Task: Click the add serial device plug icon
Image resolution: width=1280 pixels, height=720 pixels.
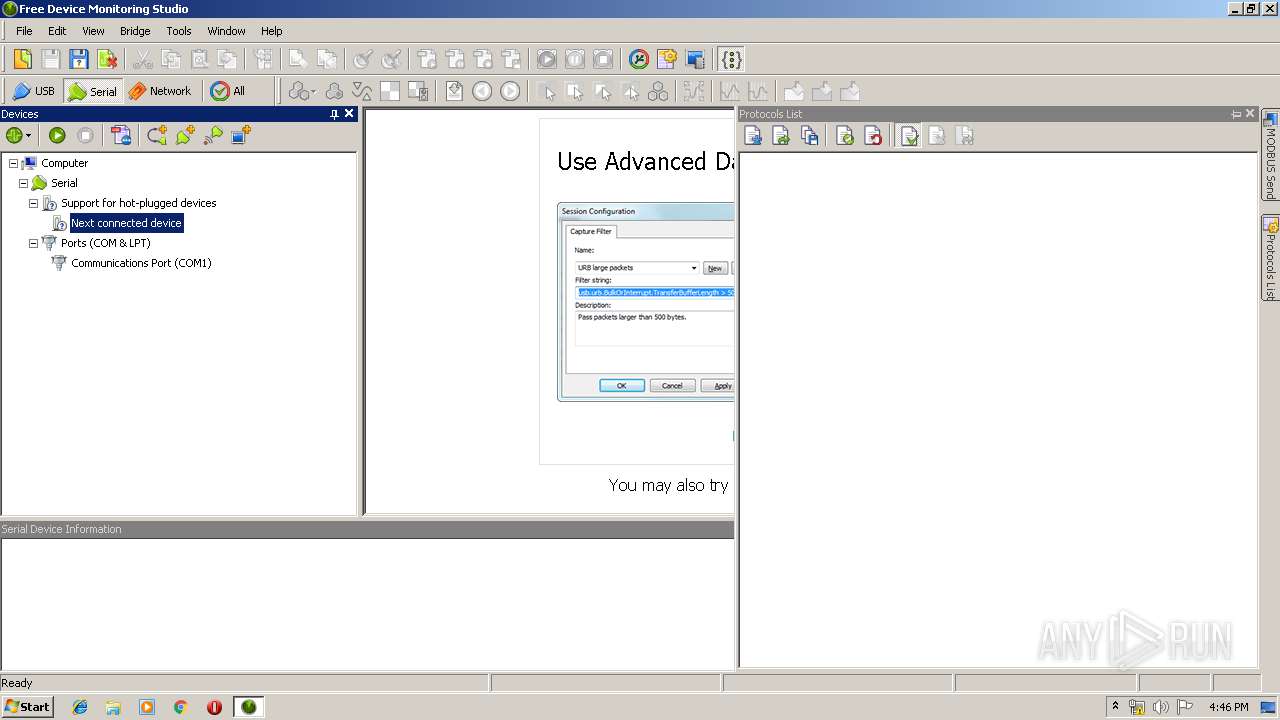Action: (185, 135)
